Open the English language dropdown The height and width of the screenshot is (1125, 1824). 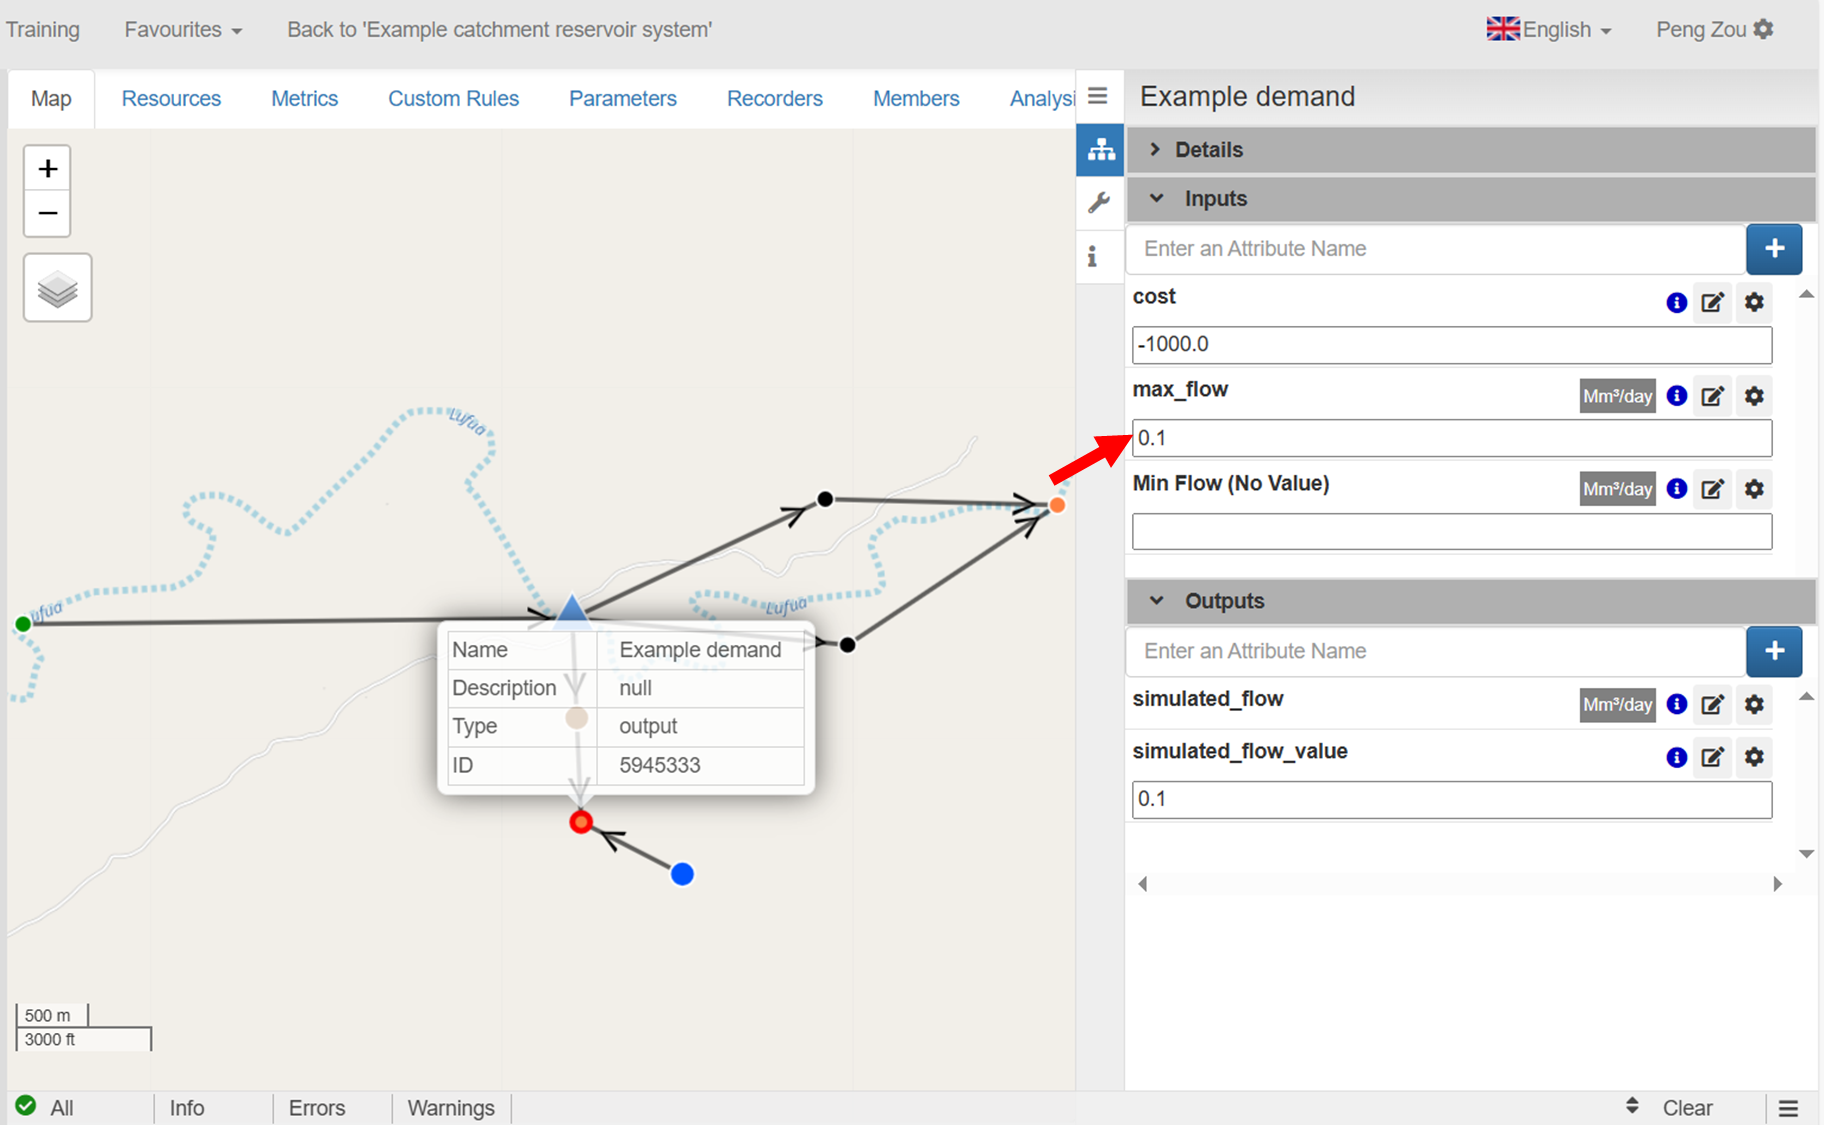[x=1549, y=30]
